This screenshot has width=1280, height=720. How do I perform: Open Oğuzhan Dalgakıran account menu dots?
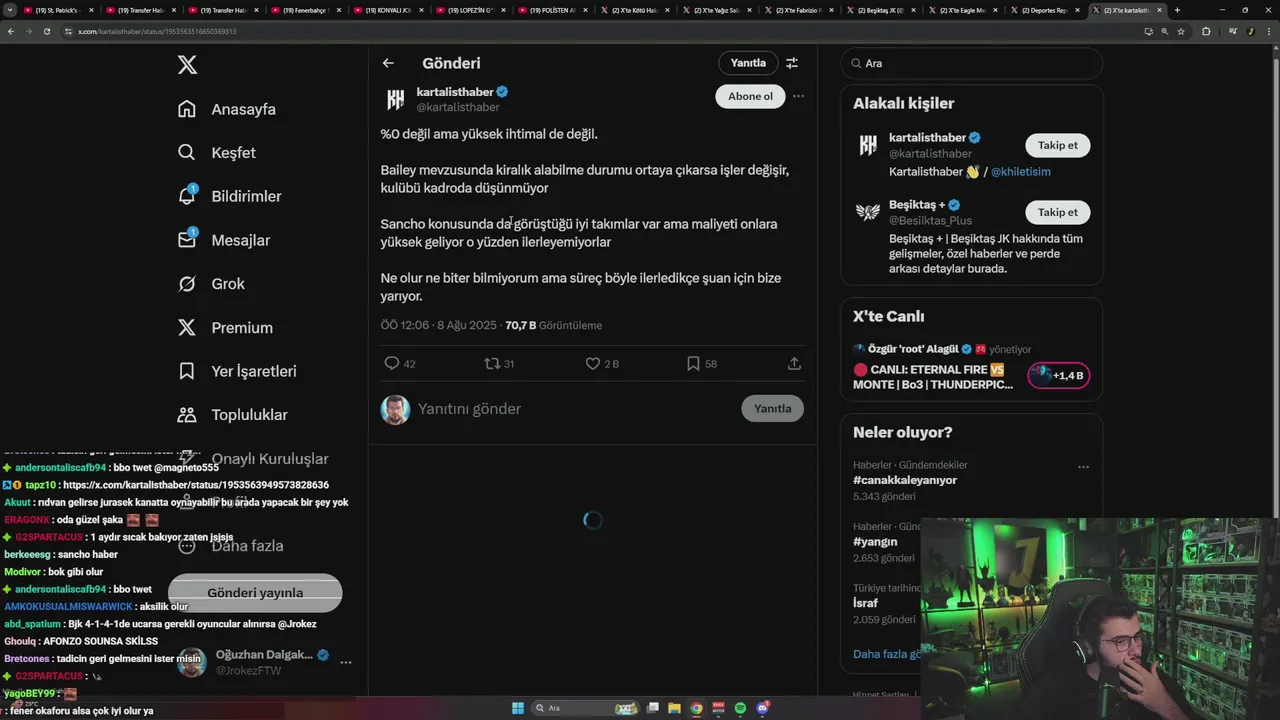[x=346, y=662]
